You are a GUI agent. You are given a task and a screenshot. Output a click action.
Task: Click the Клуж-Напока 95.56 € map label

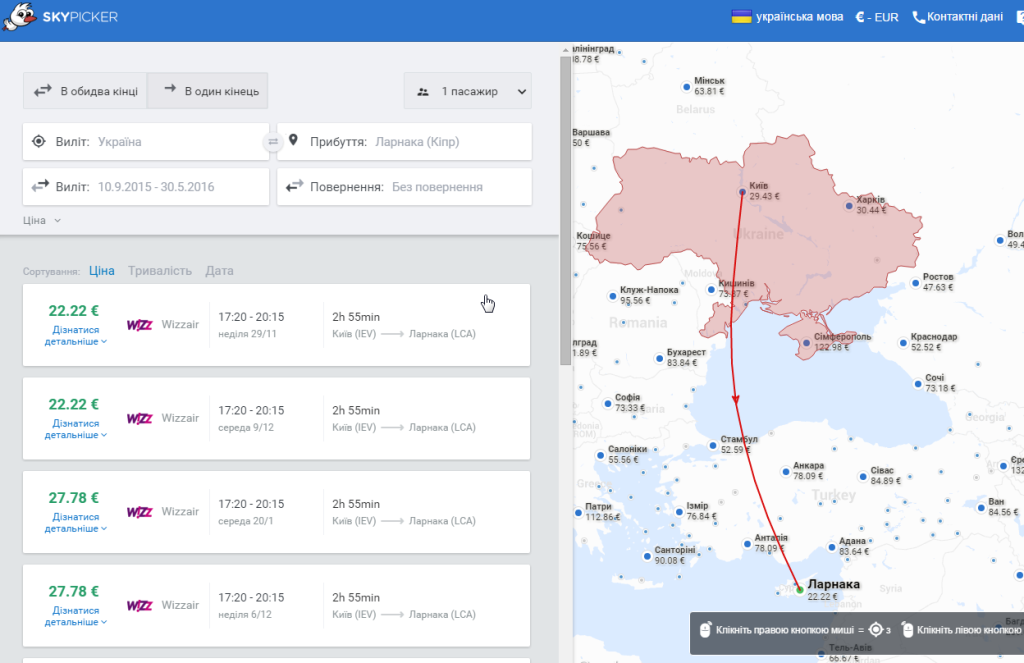pyautogui.click(x=648, y=295)
